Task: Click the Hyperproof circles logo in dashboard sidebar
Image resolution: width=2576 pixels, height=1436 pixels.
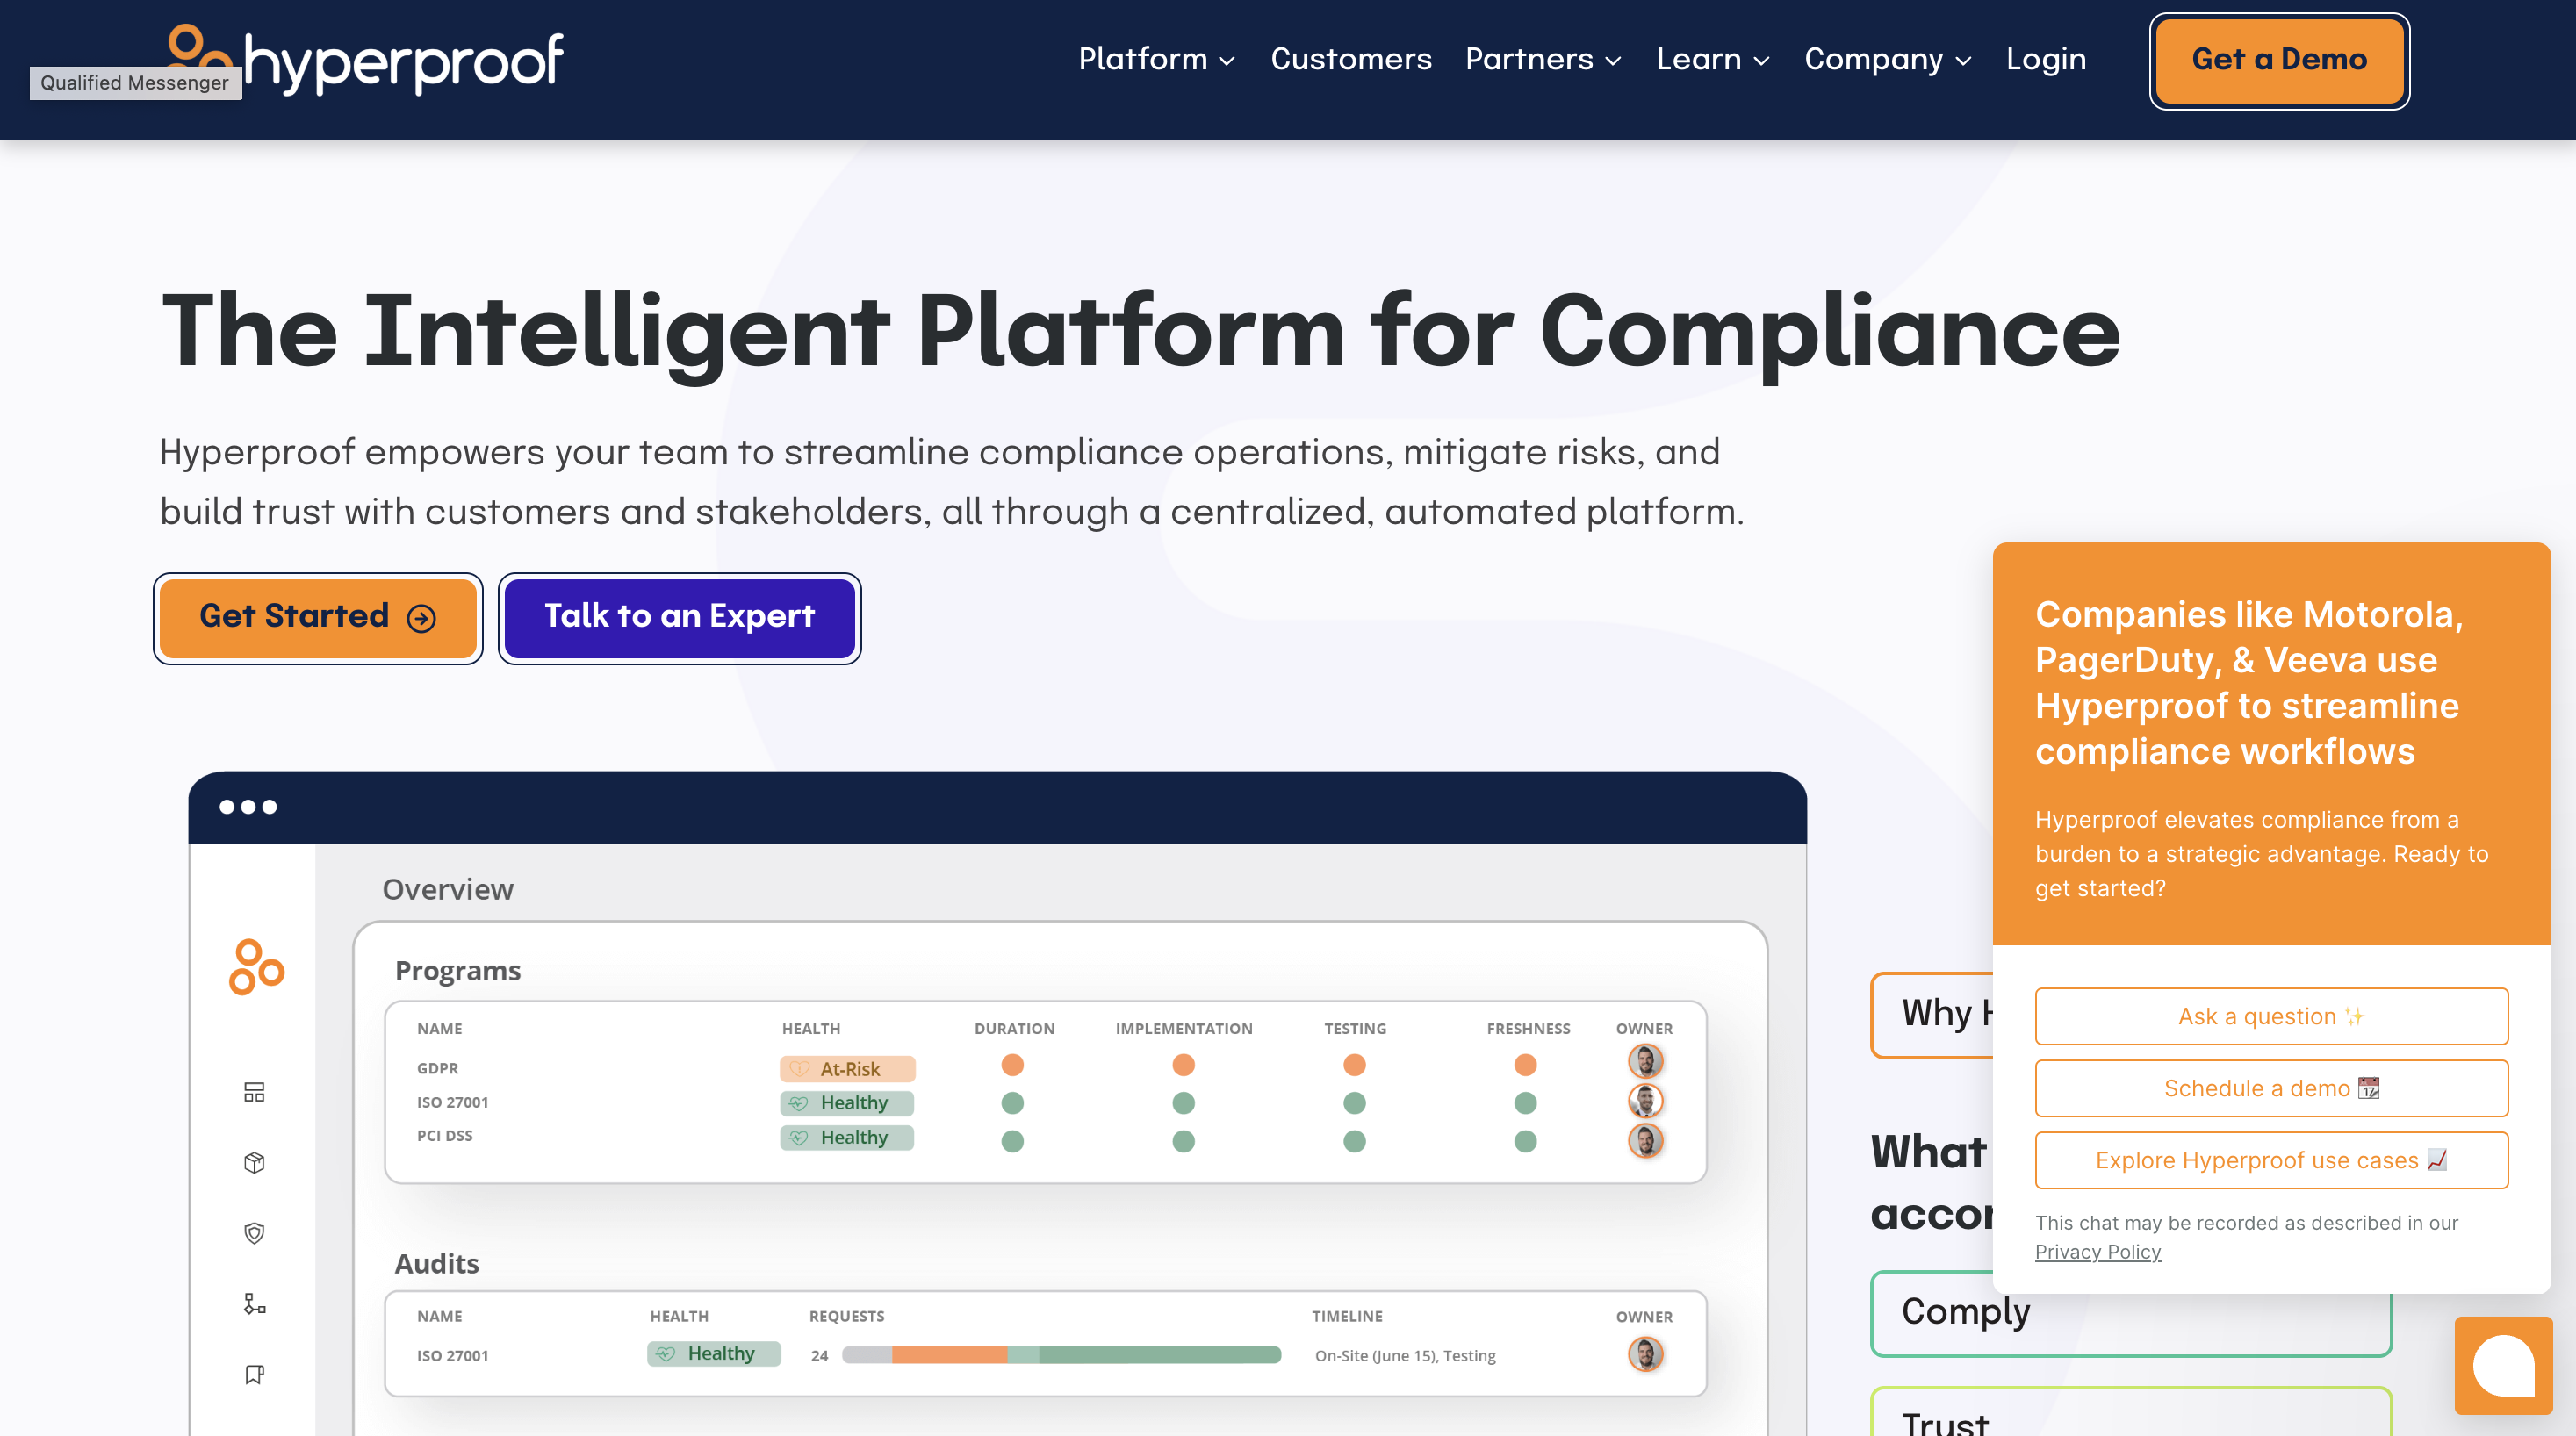Action: [256, 967]
